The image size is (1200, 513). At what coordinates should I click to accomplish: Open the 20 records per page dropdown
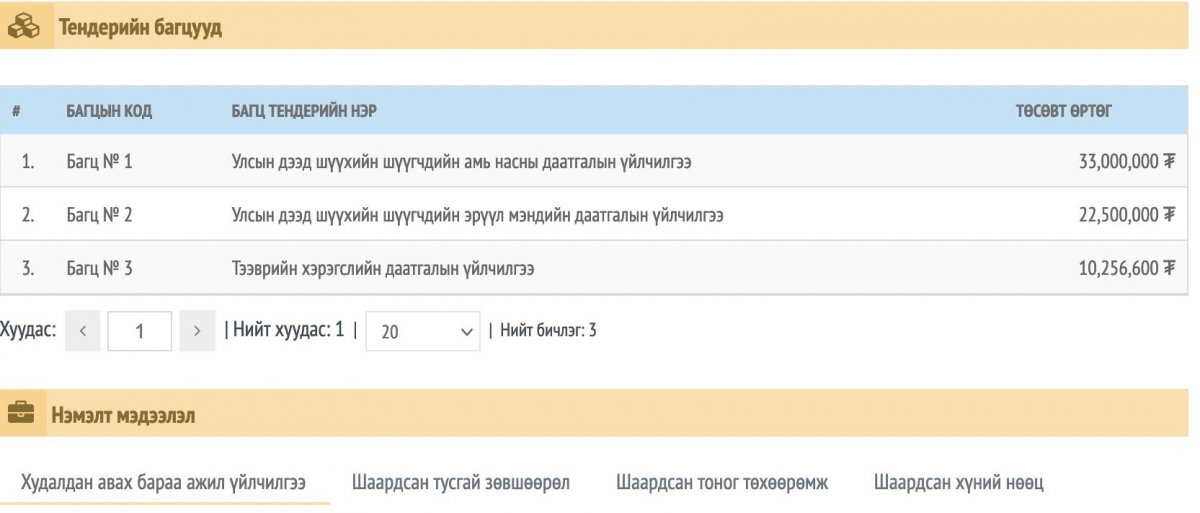pos(423,331)
